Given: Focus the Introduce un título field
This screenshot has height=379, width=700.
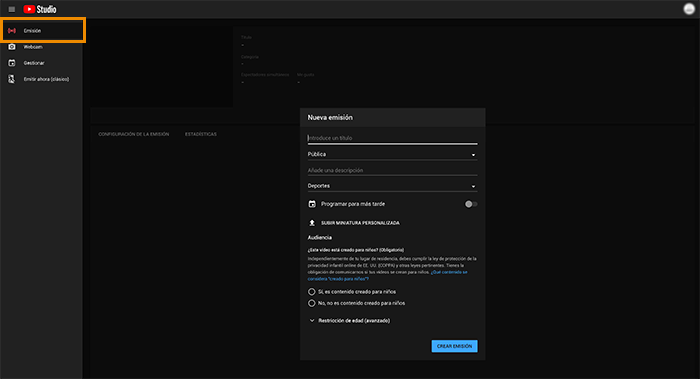Looking at the screenshot, I should coord(392,138).
